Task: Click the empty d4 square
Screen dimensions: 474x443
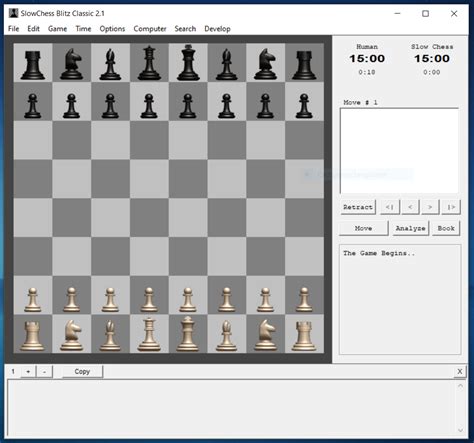Action: 149,217
